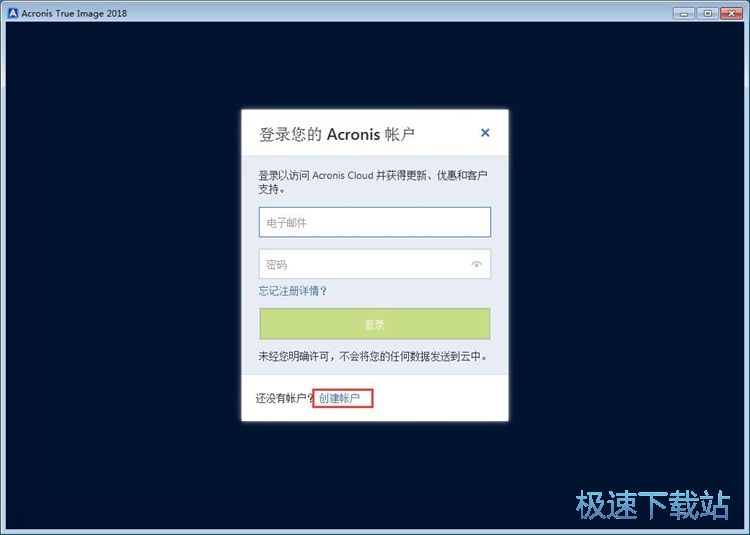Open the forgot registration details link
The width and height of the screenshot is (750, 535).
[292, 291]
